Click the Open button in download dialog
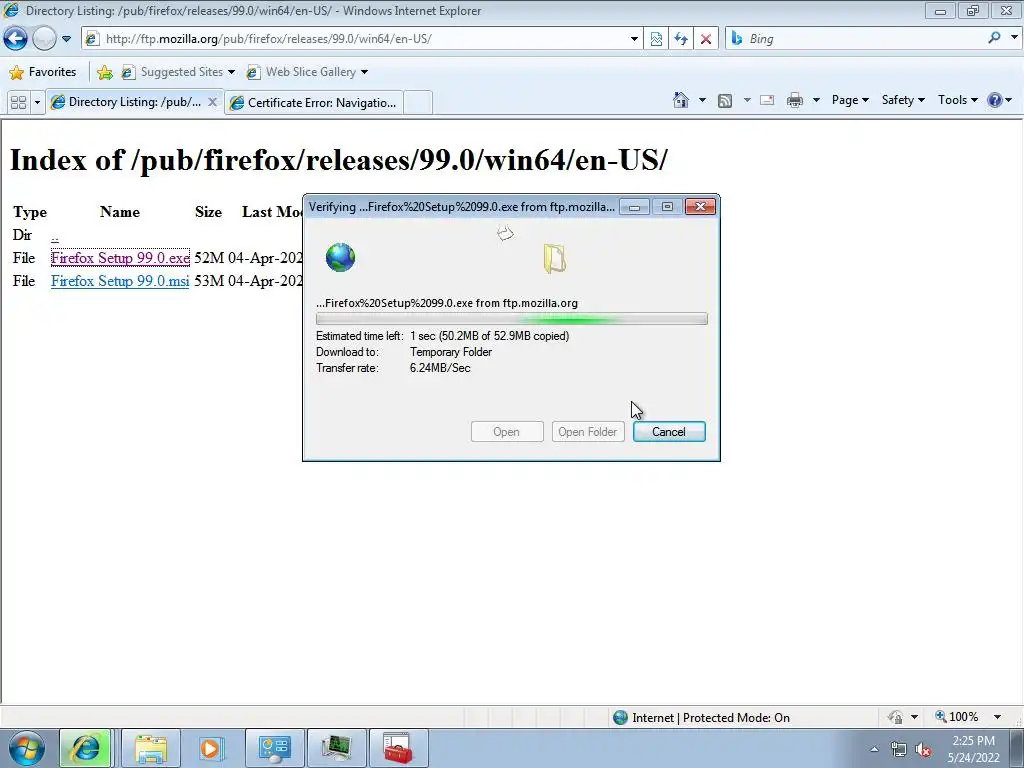The height and width of the screenshot is (768, 1024). [x=507, y=432]
